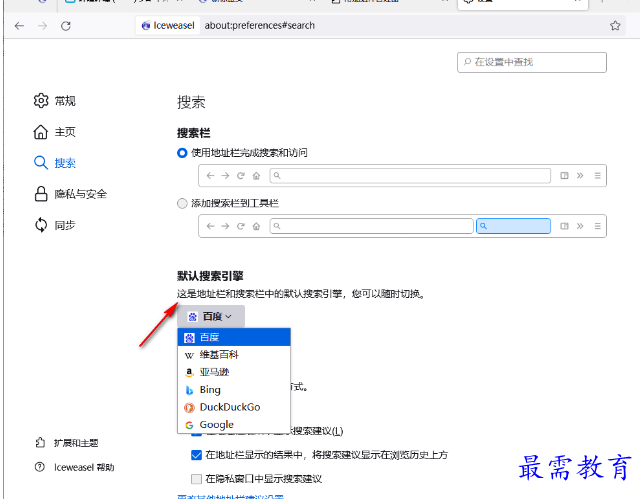Open 扩展和主题 link text
The image size is (640, 499).
click(x=76, y=443)
